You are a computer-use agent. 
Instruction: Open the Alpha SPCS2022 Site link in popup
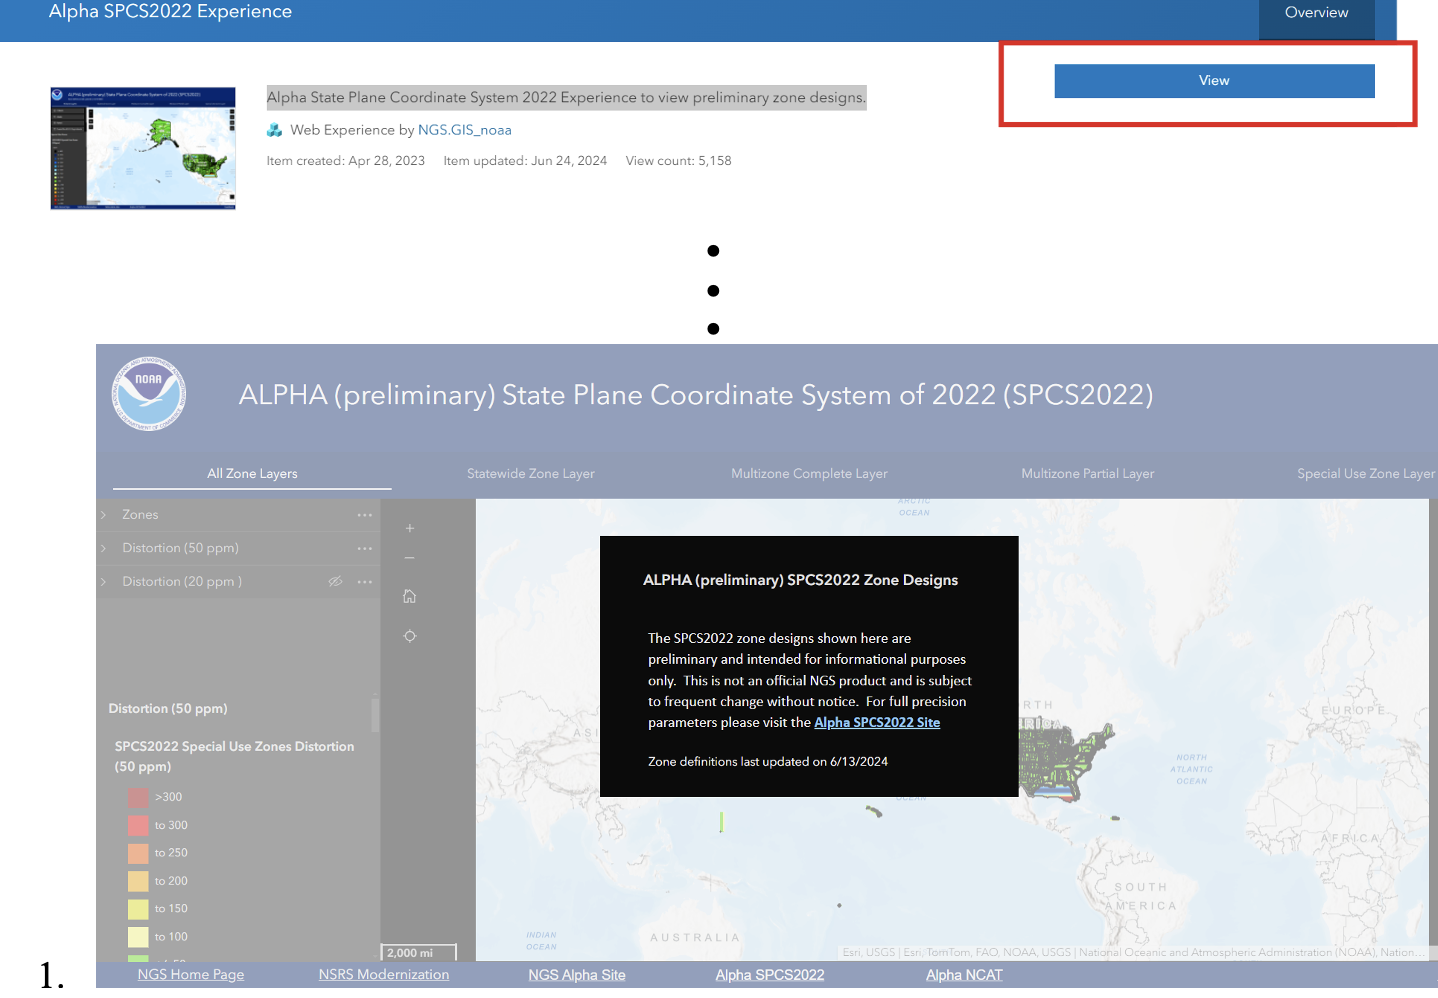(x=876, y=723)
